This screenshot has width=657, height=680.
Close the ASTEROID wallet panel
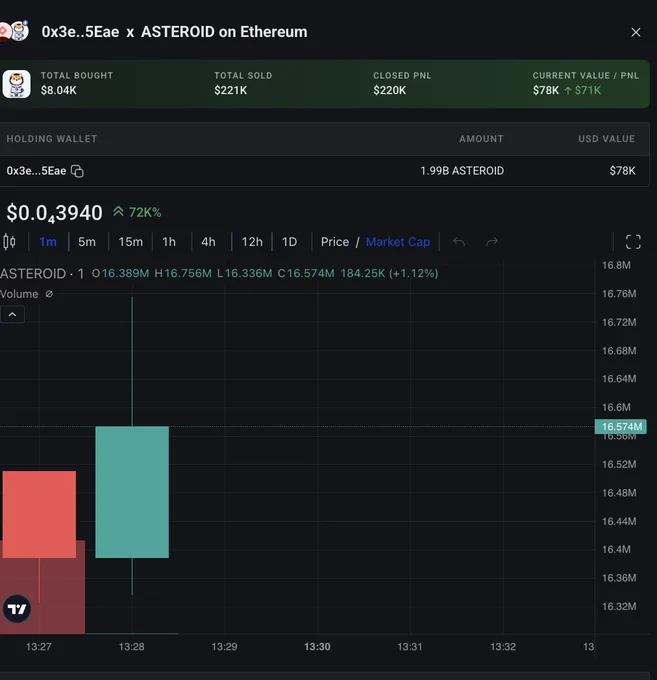click(635, 33)
